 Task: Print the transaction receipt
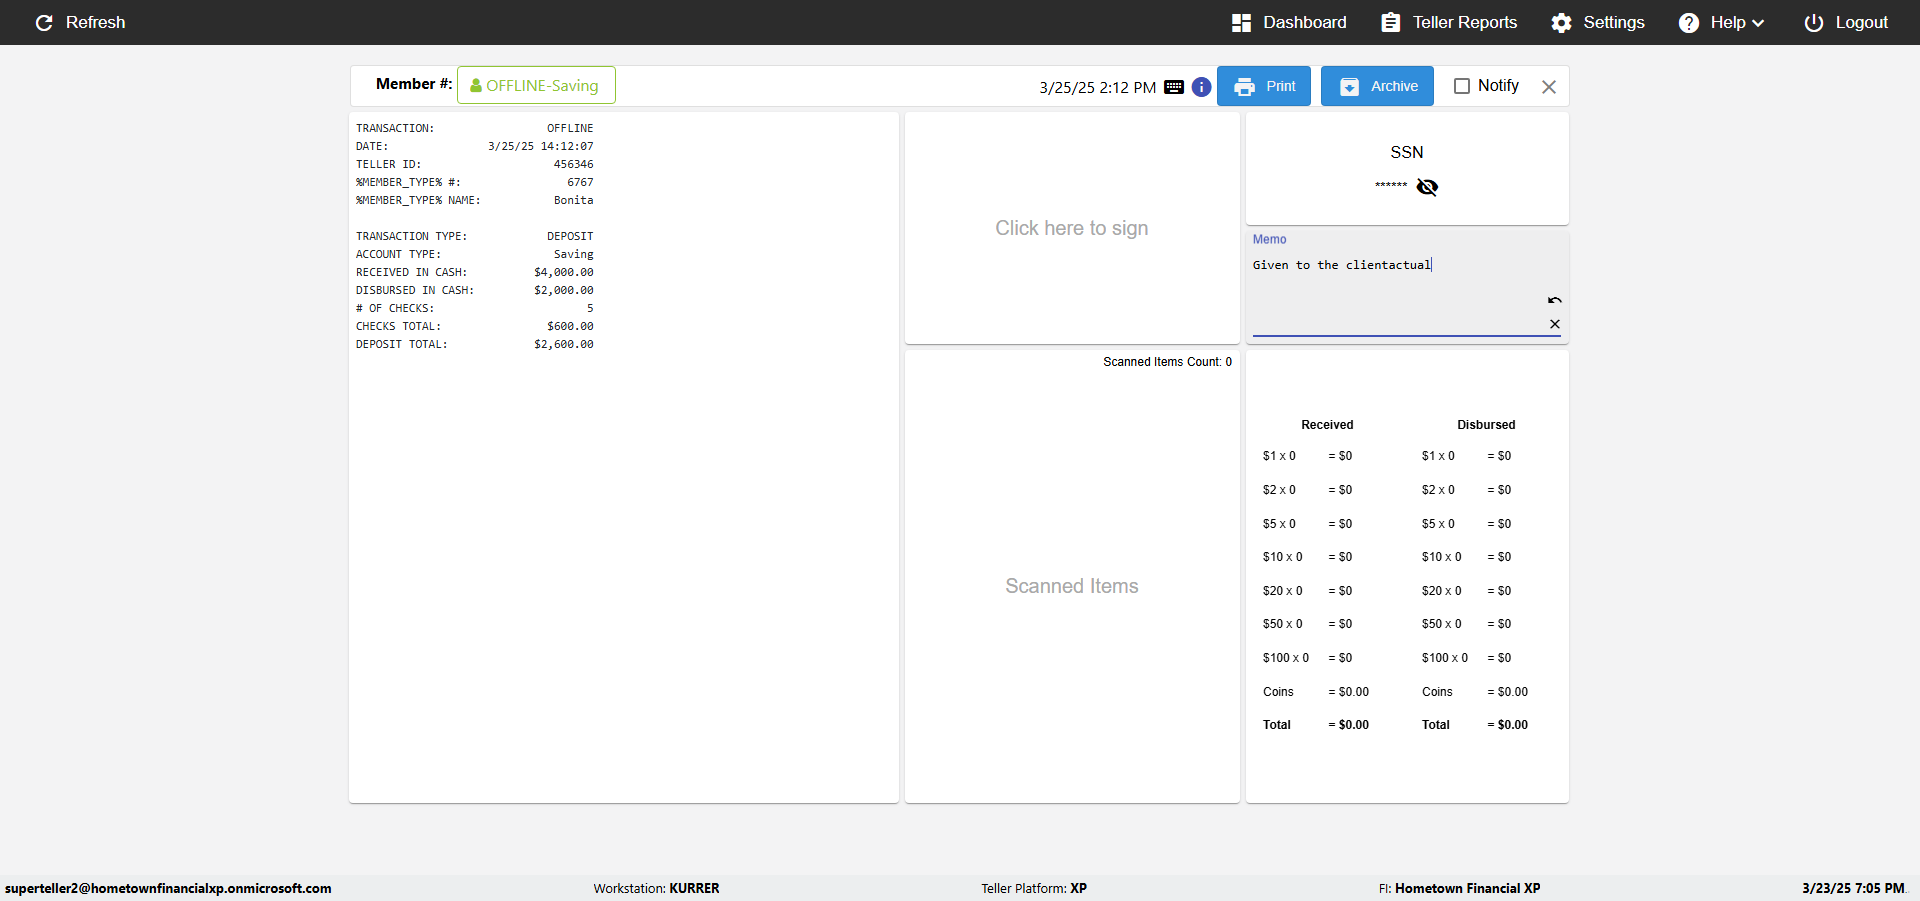[x=1264, y=86]
